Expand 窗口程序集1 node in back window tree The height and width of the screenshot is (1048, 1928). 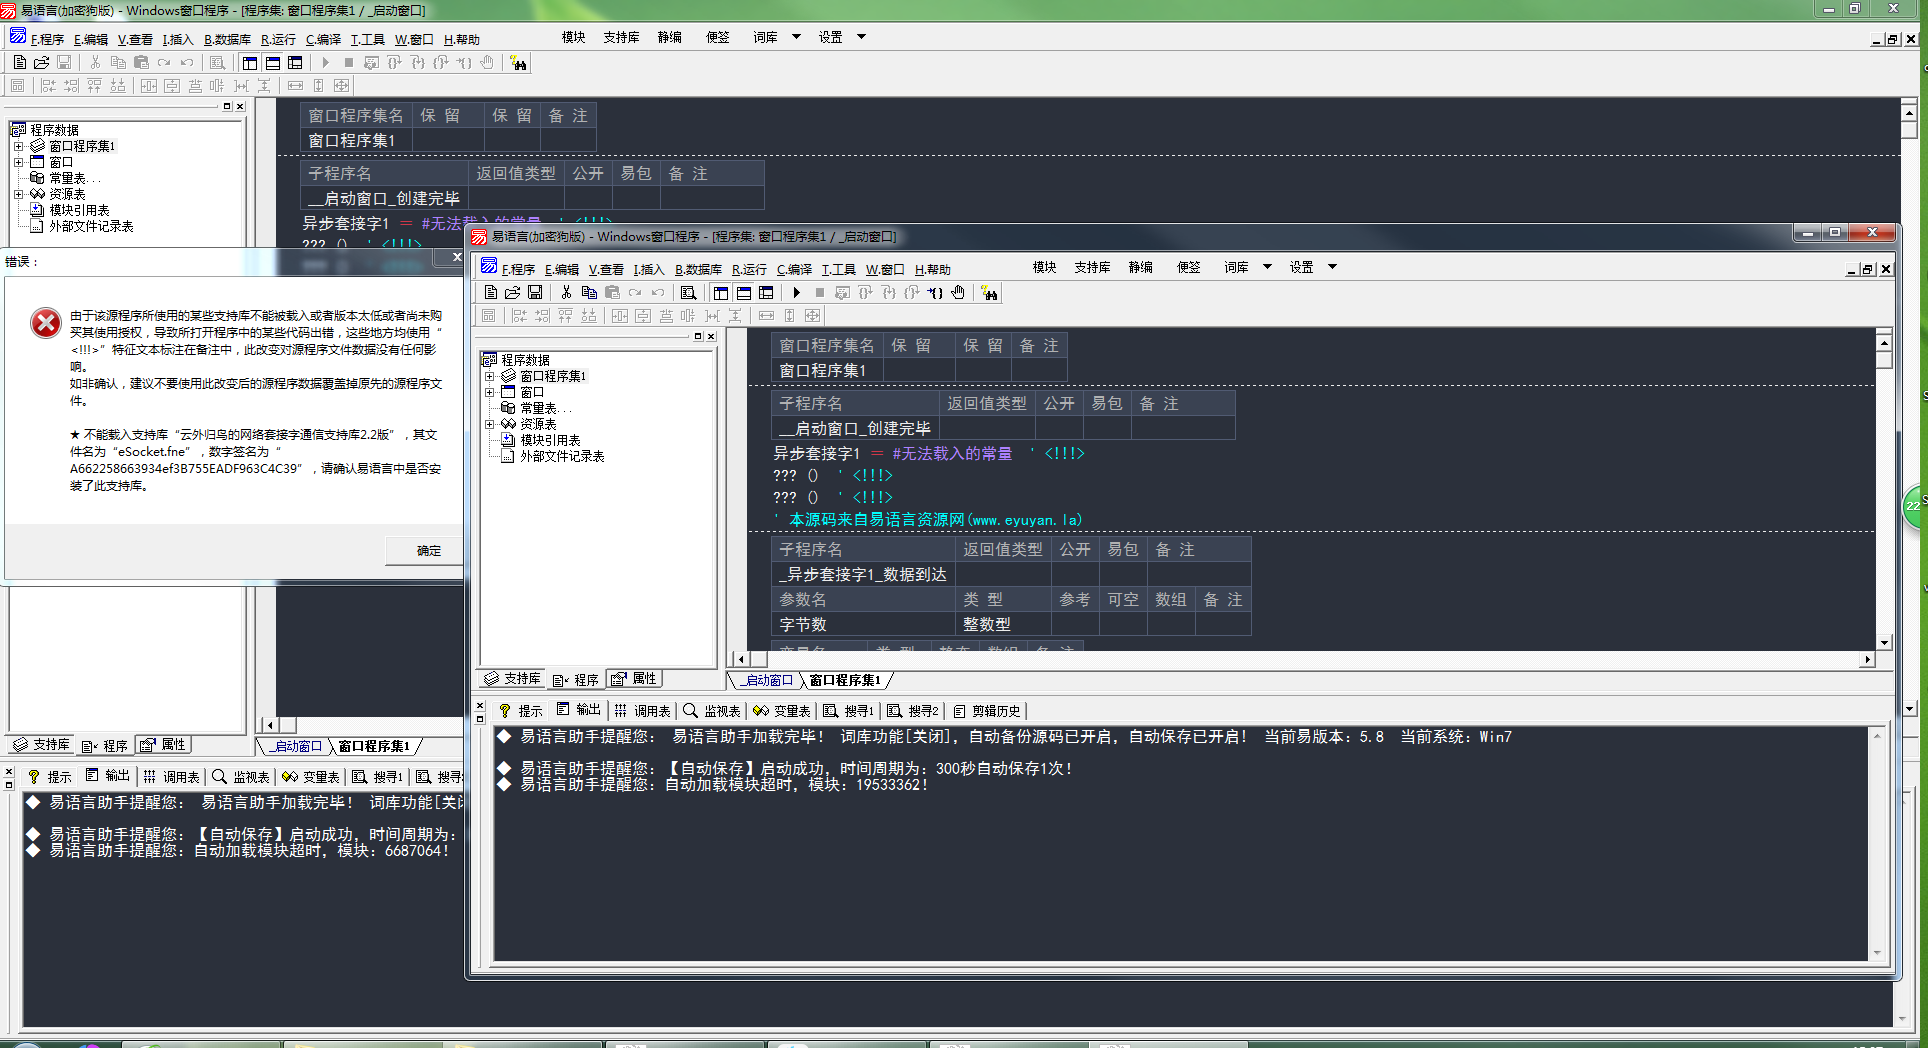tap(19, 147)
